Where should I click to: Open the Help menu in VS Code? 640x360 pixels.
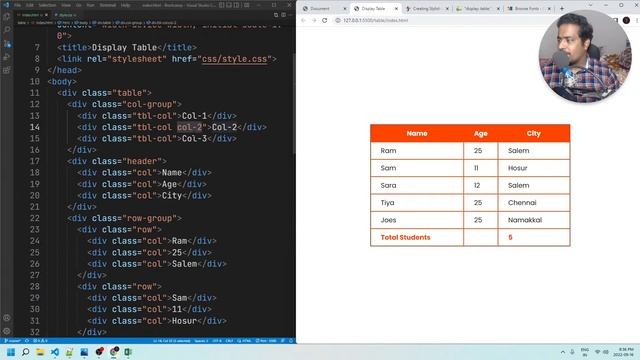[126, 5]
